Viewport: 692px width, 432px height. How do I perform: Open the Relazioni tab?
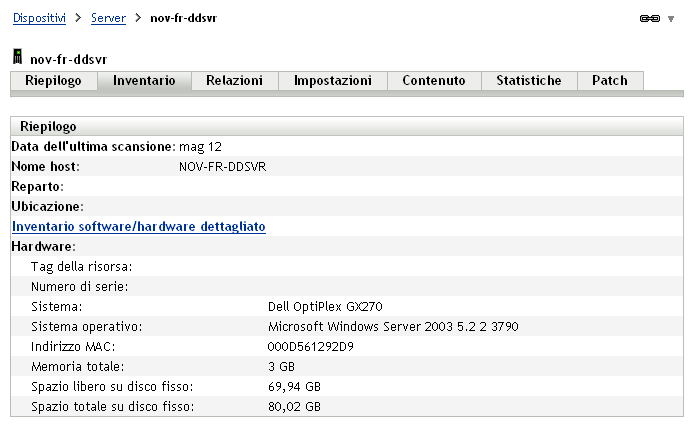point(234,81)
